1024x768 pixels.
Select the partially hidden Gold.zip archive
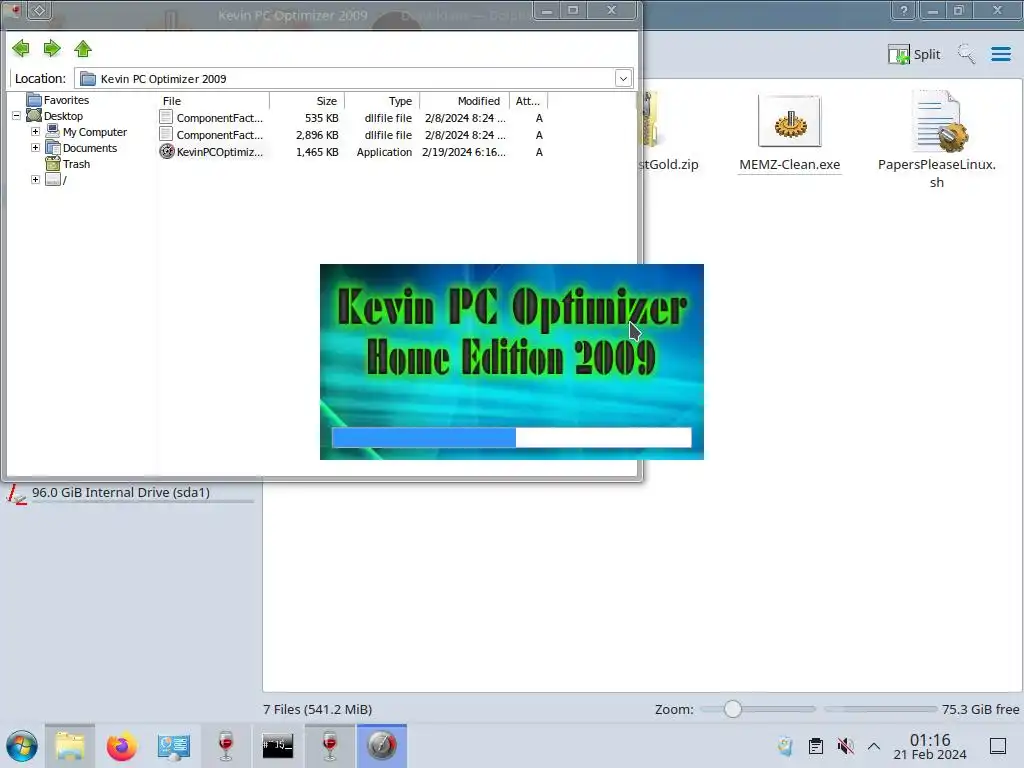[x=667, y=133]
